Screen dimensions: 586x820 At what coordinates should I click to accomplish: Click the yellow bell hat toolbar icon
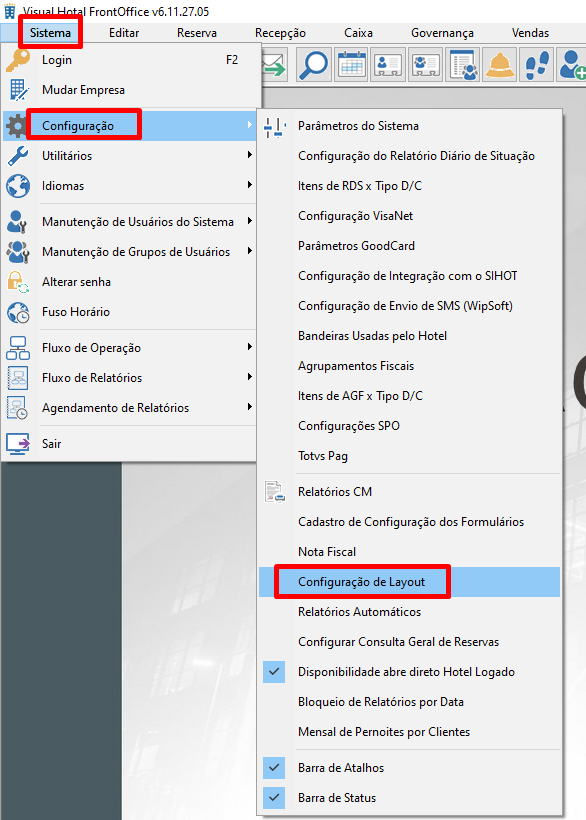[x=500, y=65]
